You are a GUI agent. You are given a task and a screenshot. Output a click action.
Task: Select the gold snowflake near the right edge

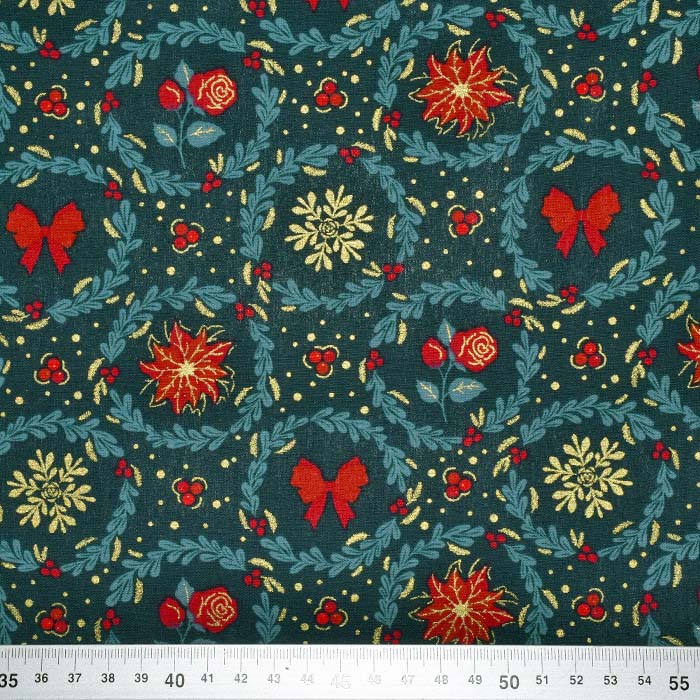[587, 475]
